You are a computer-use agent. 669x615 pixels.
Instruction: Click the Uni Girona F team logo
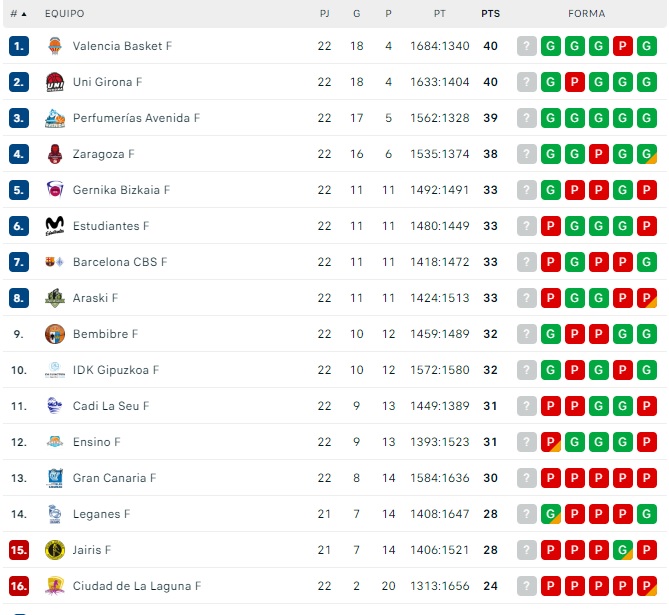55,82
